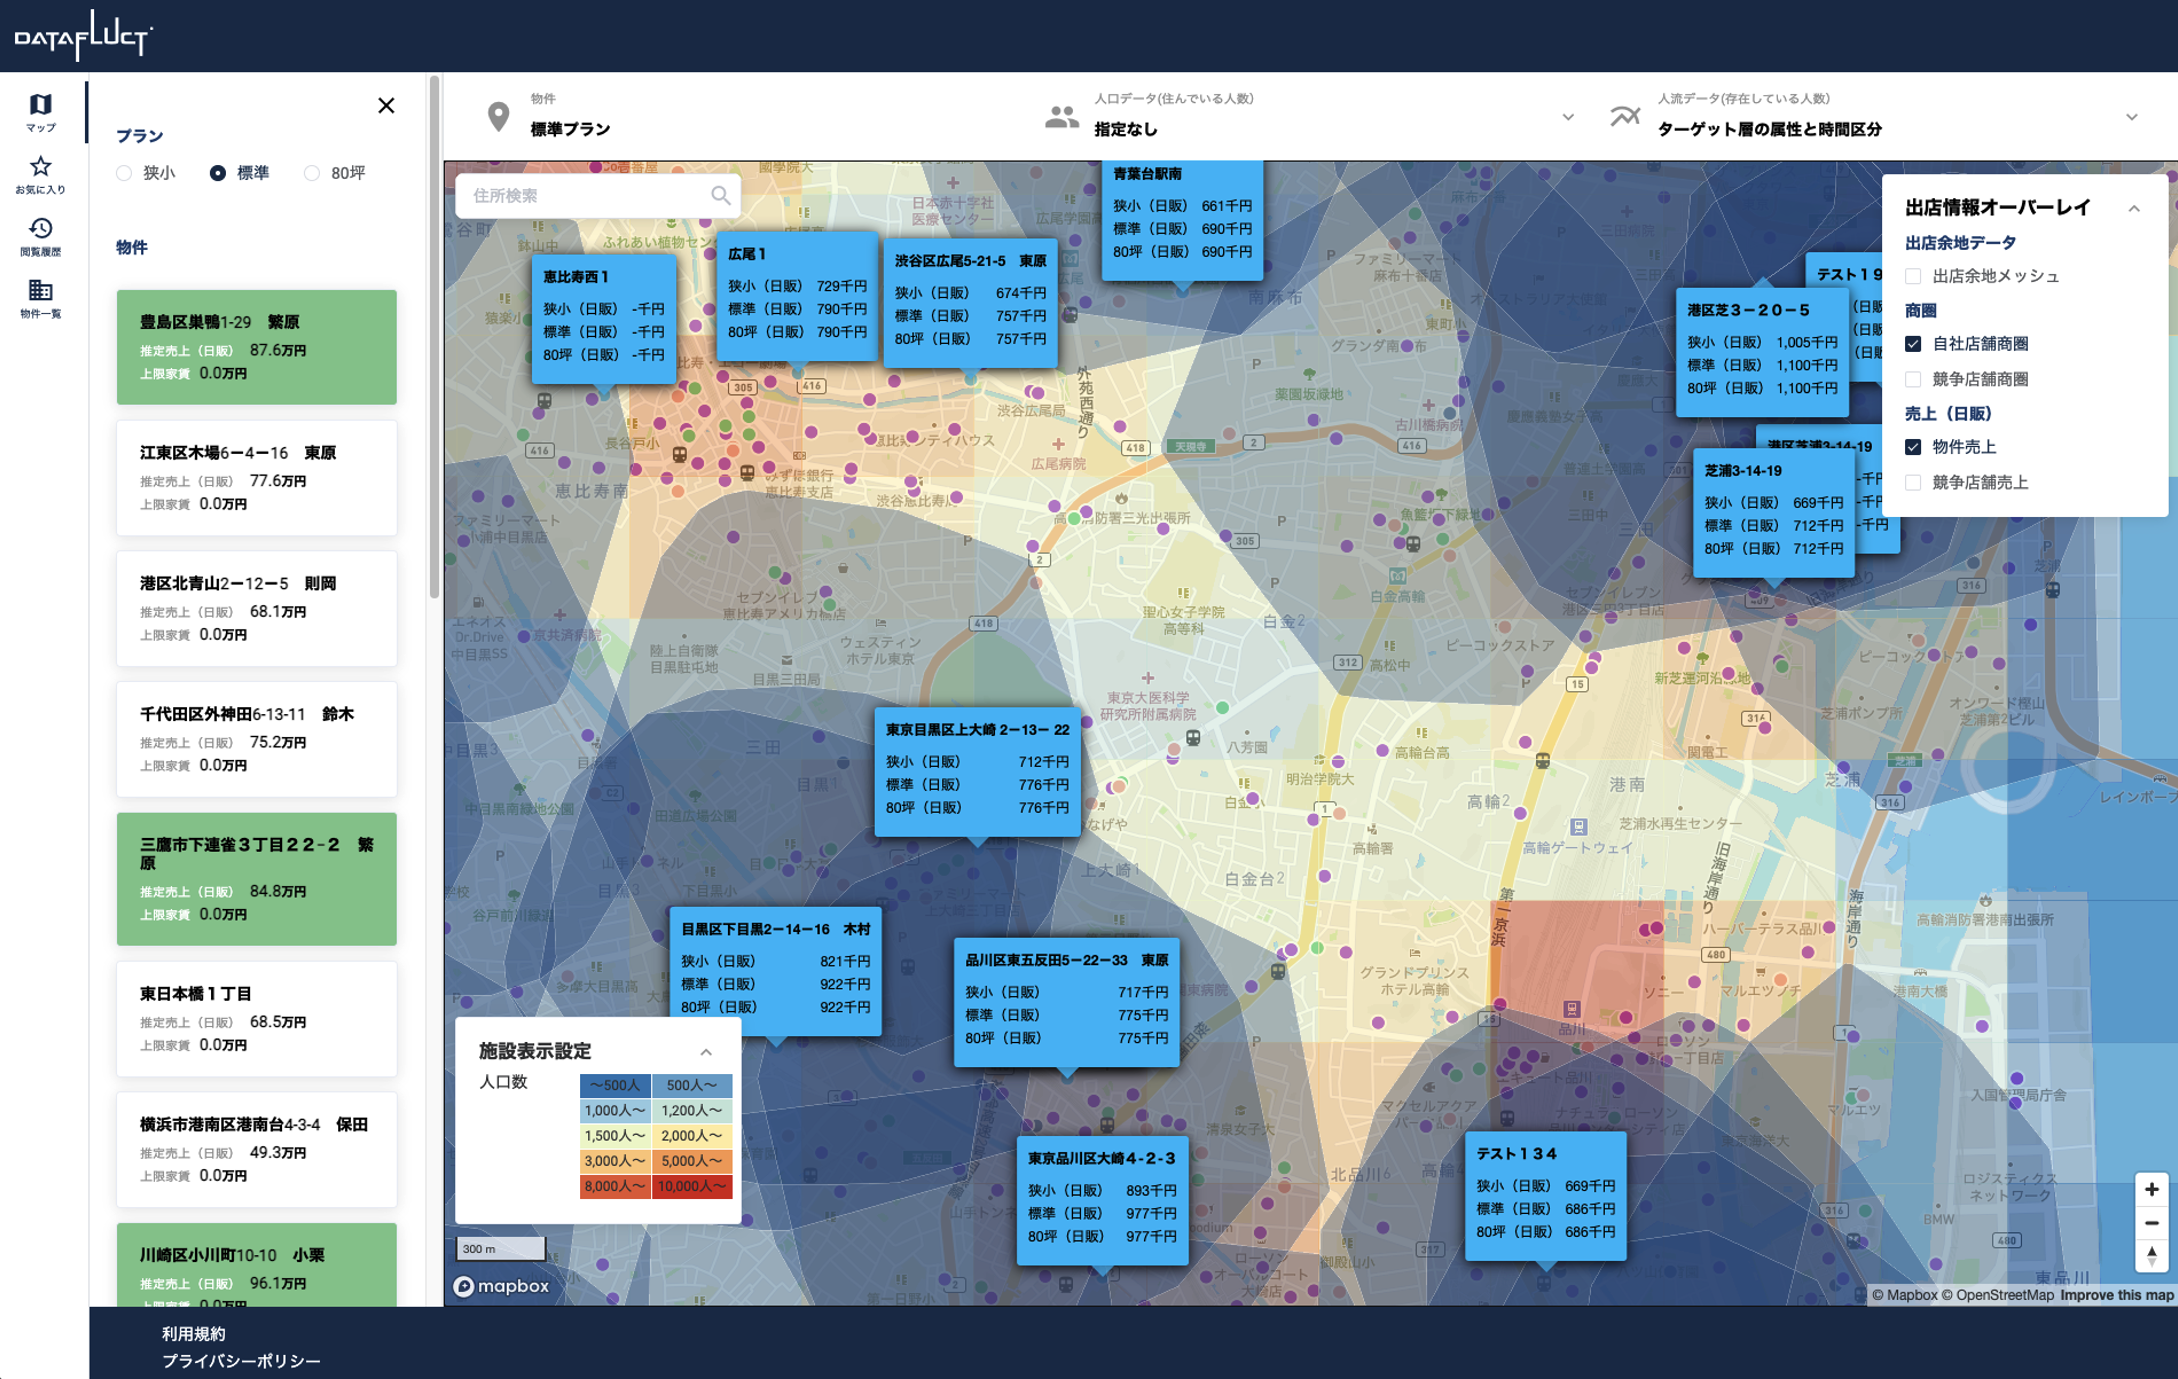This screenshot has width=2178, height=1379.
Task: Select the 狭小 plan radio button
Action: tap(125, 173)
